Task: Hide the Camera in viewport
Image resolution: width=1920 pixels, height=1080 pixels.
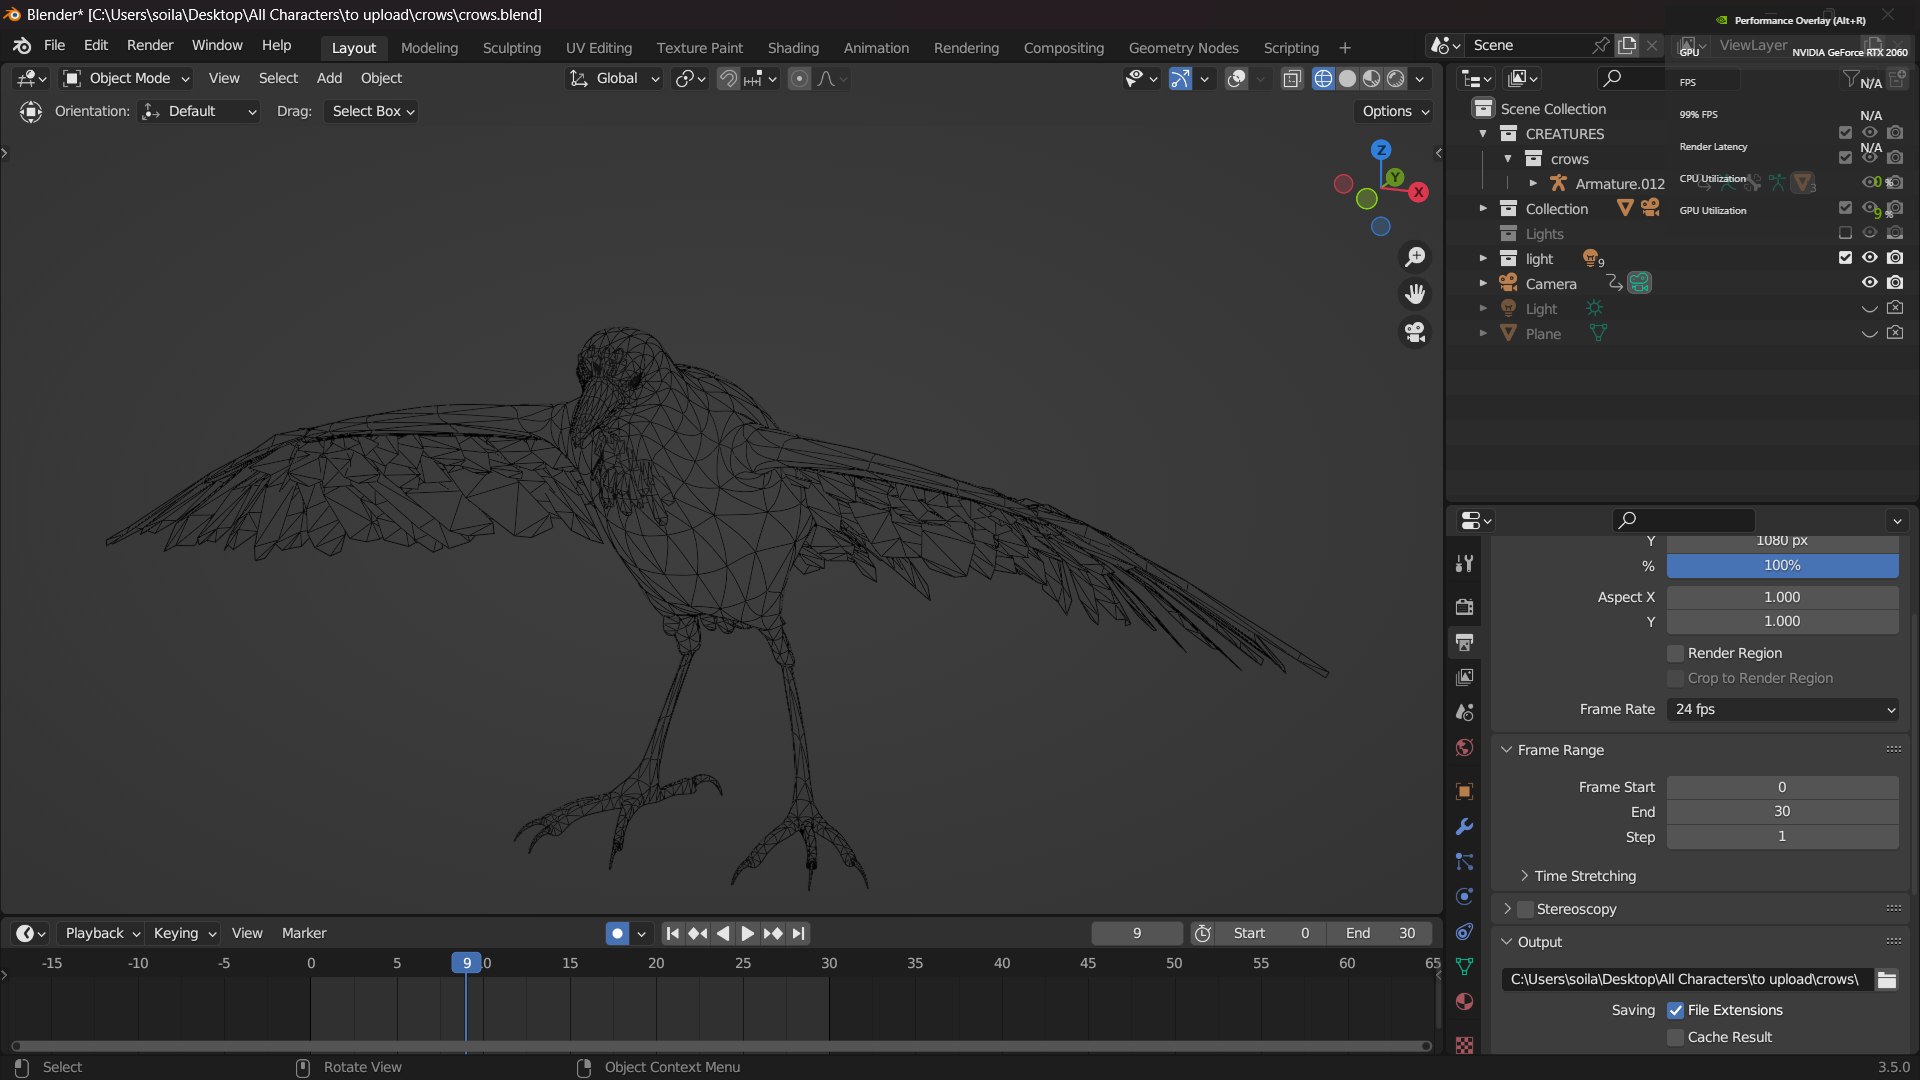Action: click(1869, 283)
